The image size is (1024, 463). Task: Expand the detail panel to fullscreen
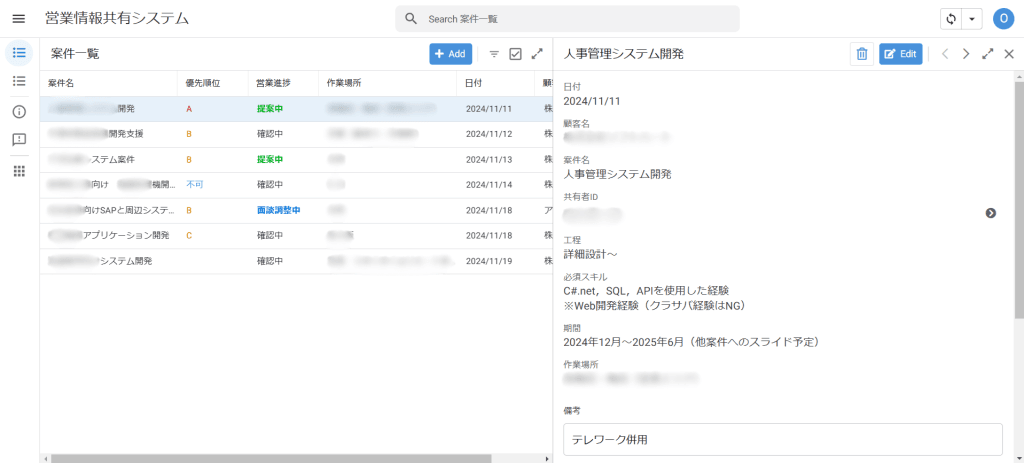[x=987, y=54]
